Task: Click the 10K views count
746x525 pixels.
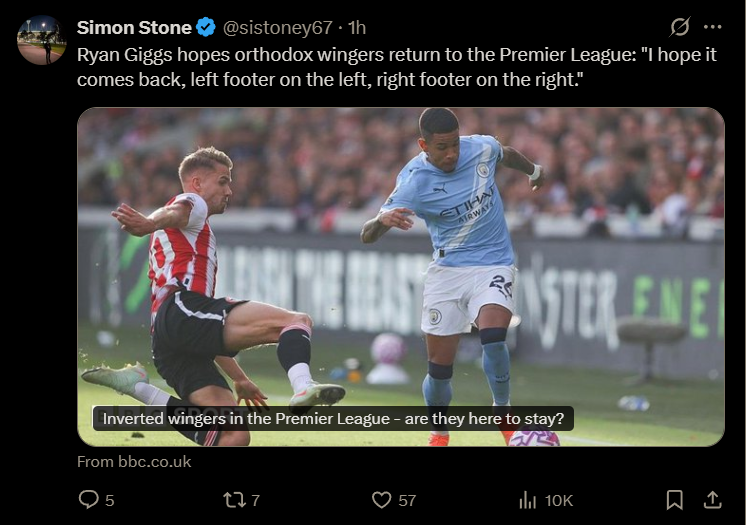Action: coord(558,500)
